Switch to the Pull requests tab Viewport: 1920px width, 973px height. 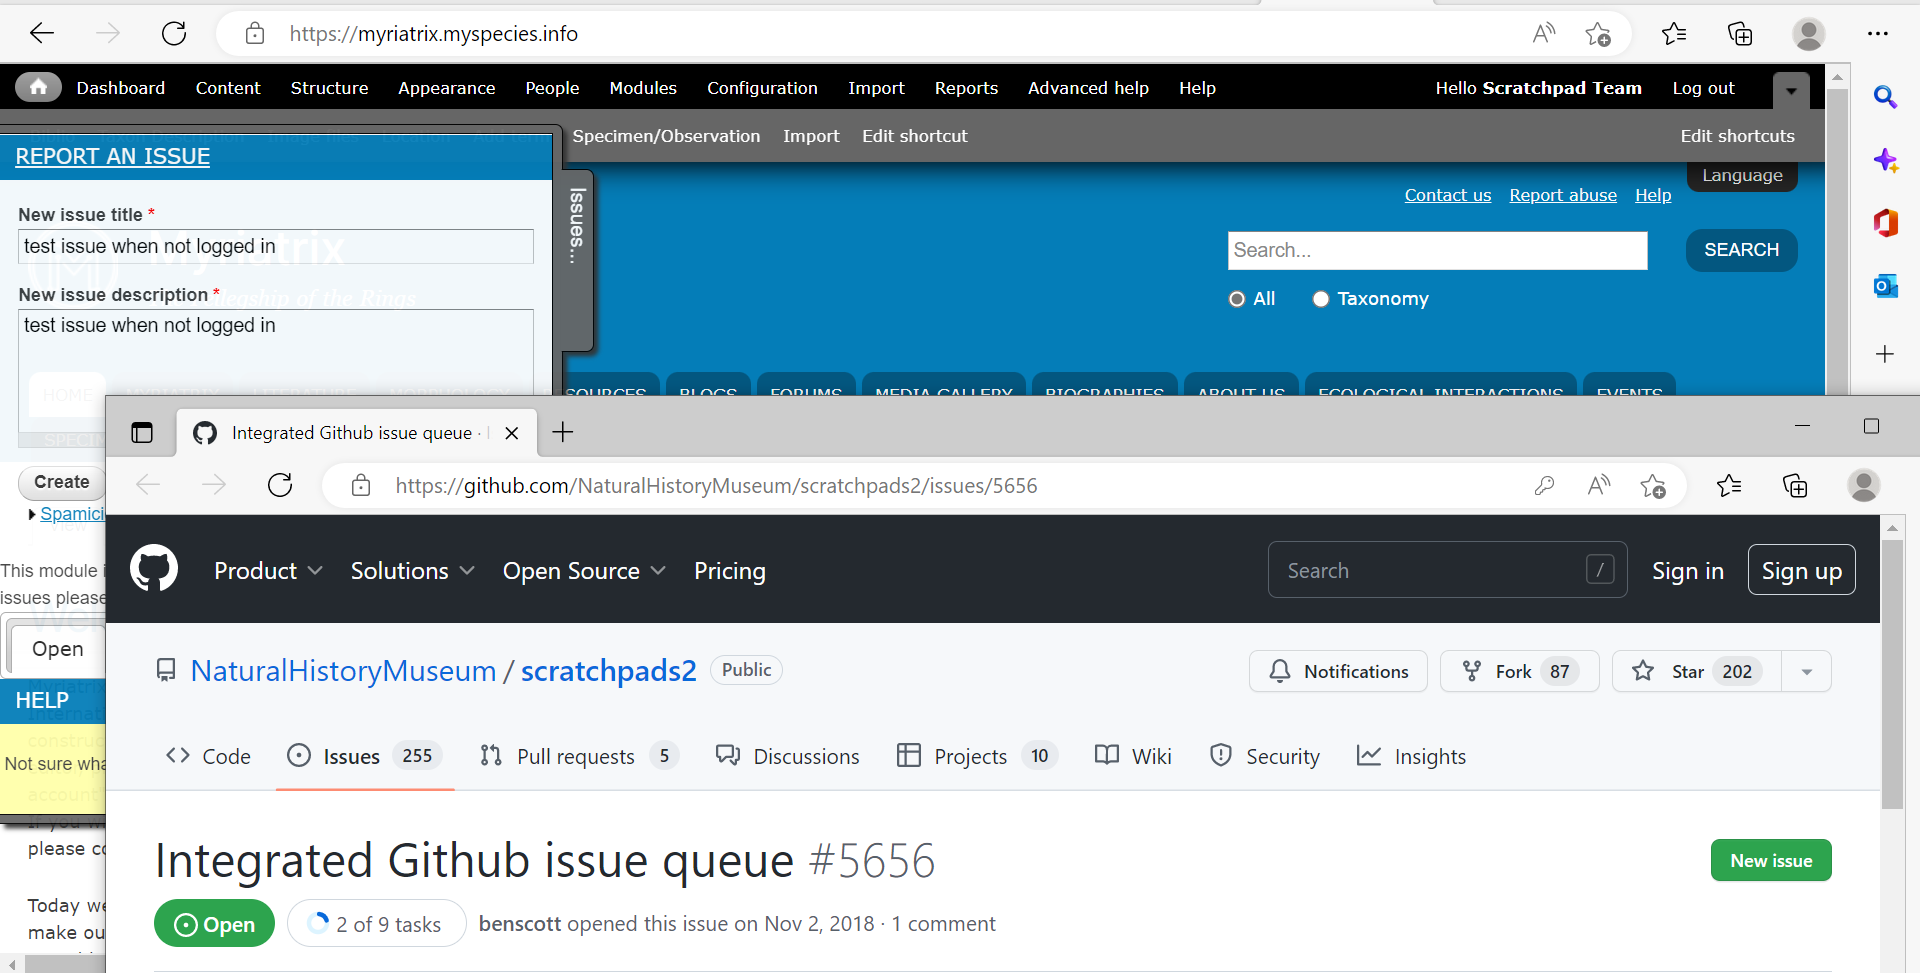[574, 756]
